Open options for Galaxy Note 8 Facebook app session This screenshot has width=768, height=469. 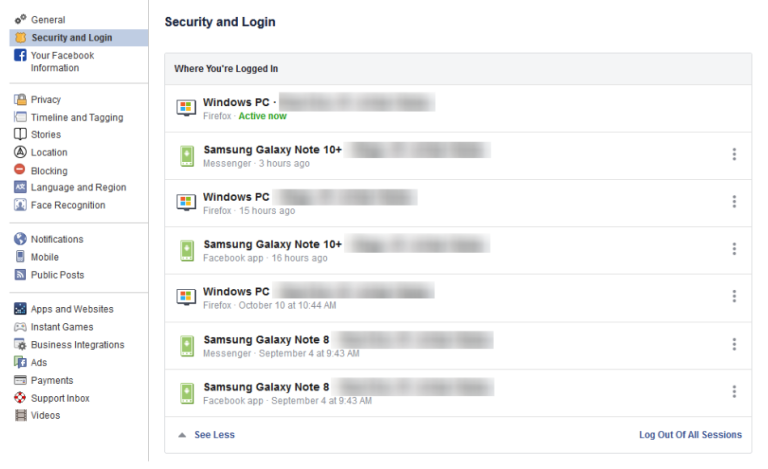734,392
